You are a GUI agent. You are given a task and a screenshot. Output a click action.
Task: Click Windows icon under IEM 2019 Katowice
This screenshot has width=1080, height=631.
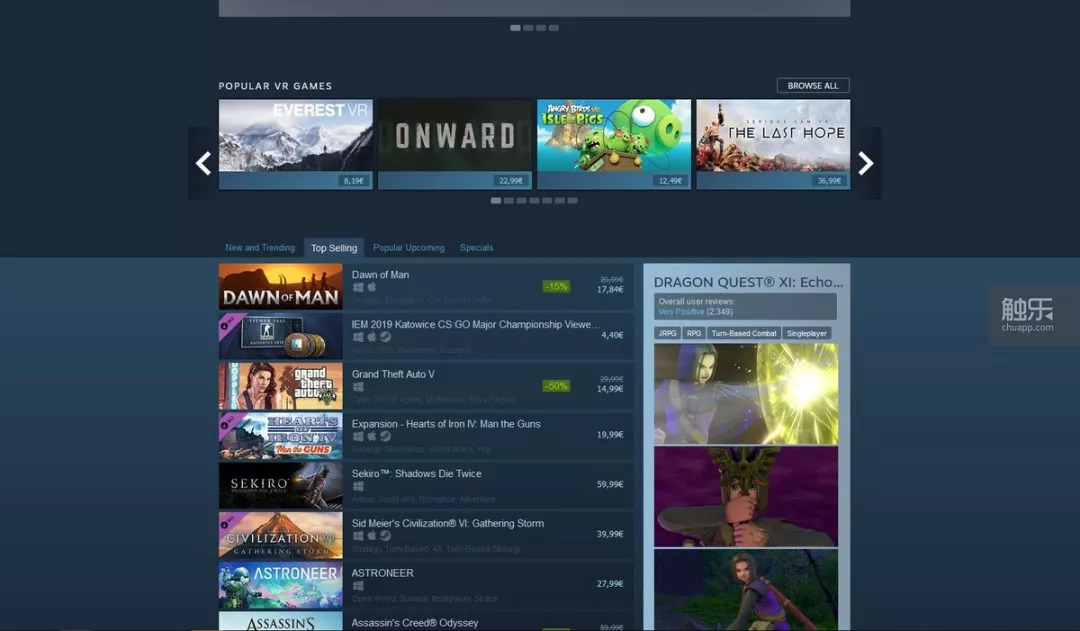(358, 337)
